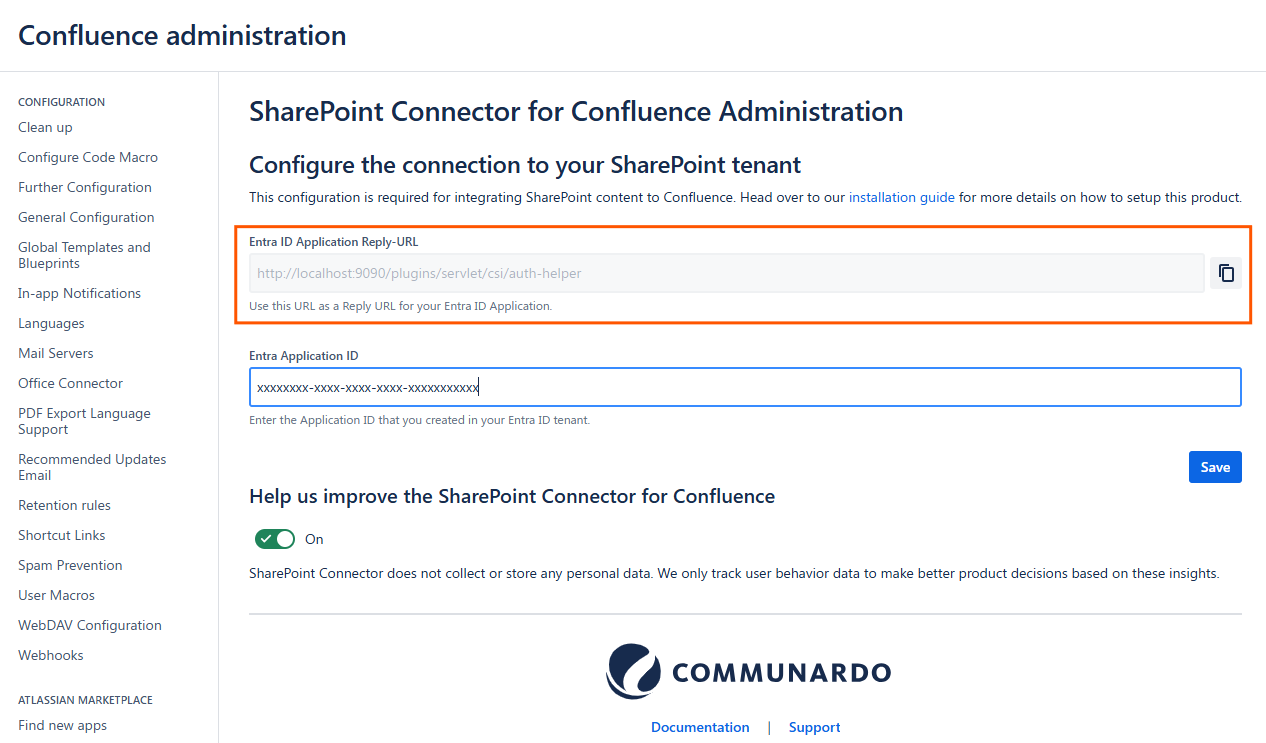
Task: Click the Communardo logo
Action: tap(748, 672)
